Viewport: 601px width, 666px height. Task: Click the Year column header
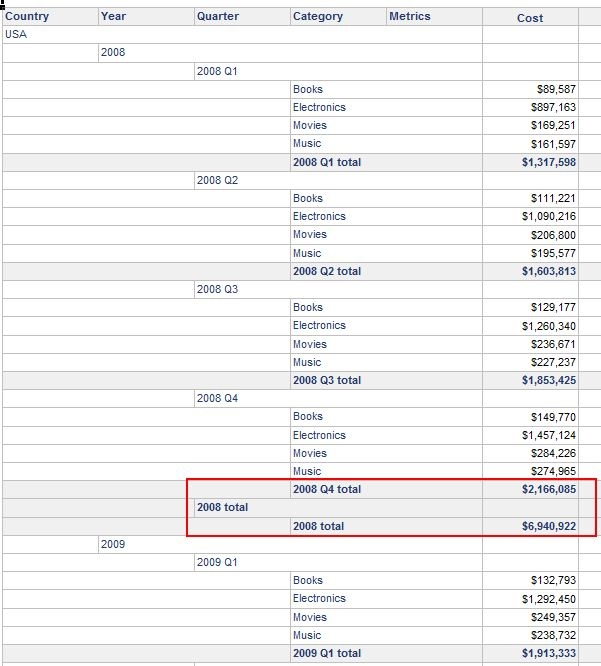[x=146, y=17]
